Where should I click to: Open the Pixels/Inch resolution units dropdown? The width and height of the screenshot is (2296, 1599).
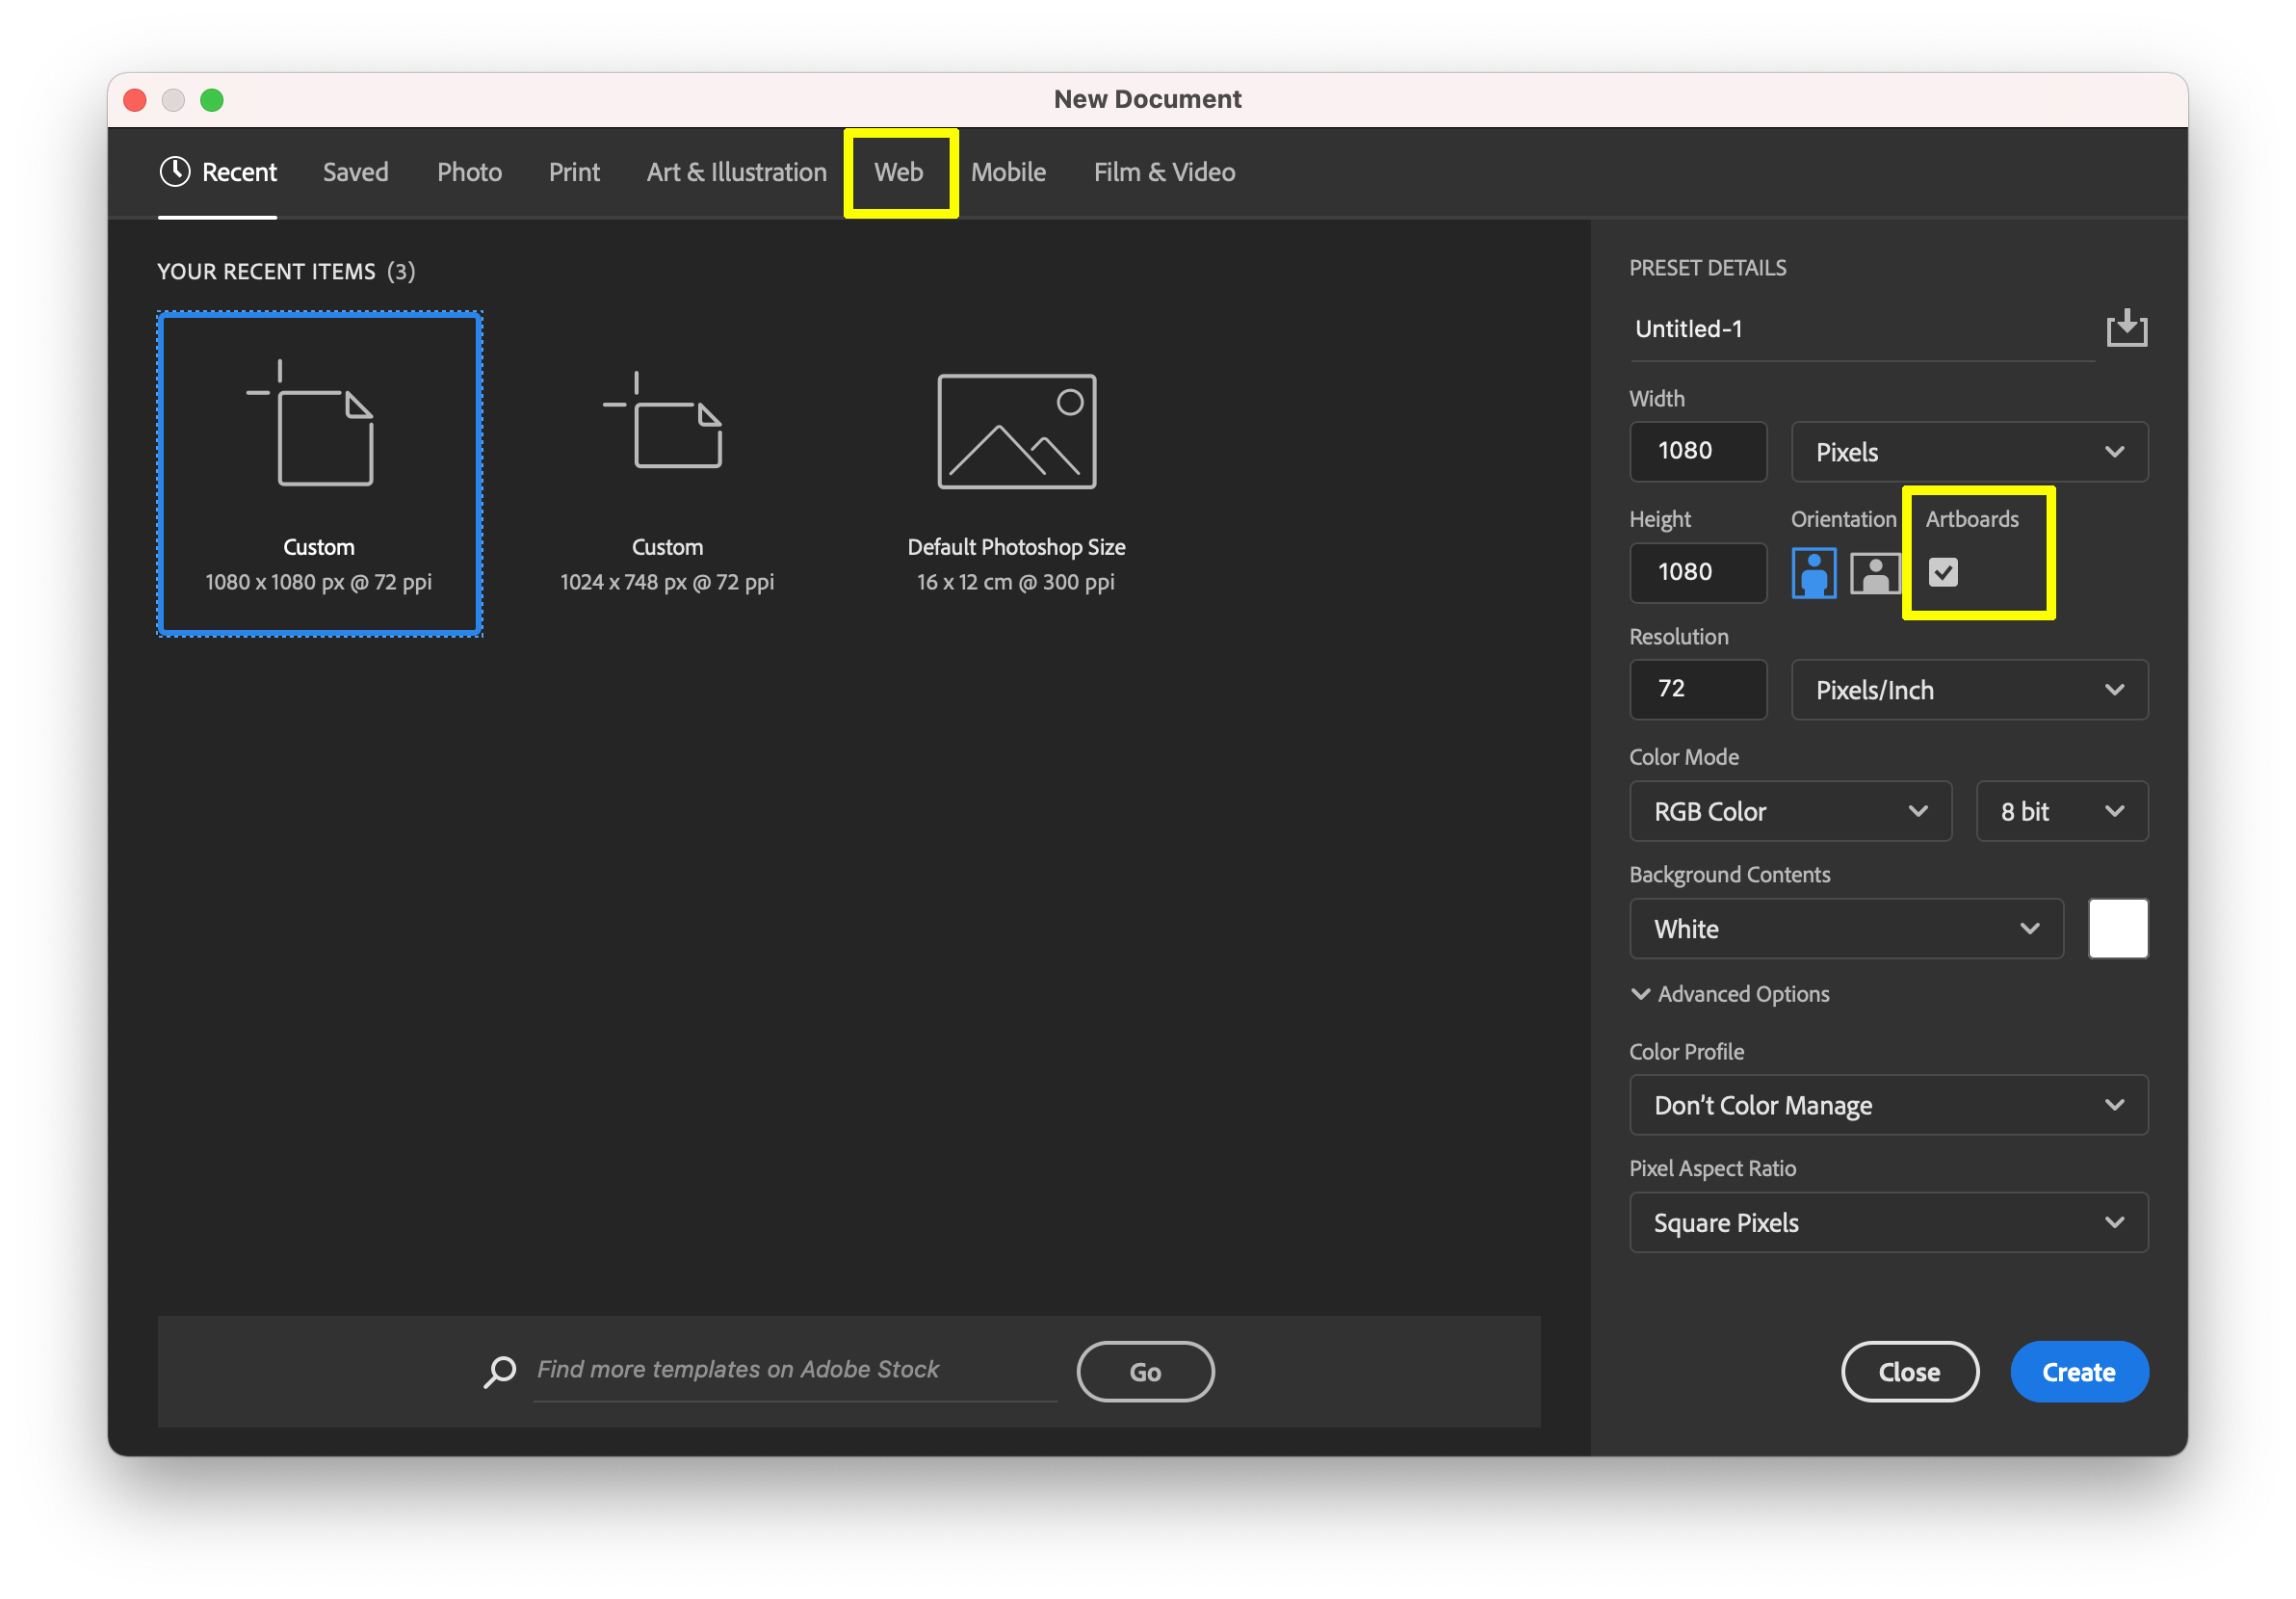1968,690
